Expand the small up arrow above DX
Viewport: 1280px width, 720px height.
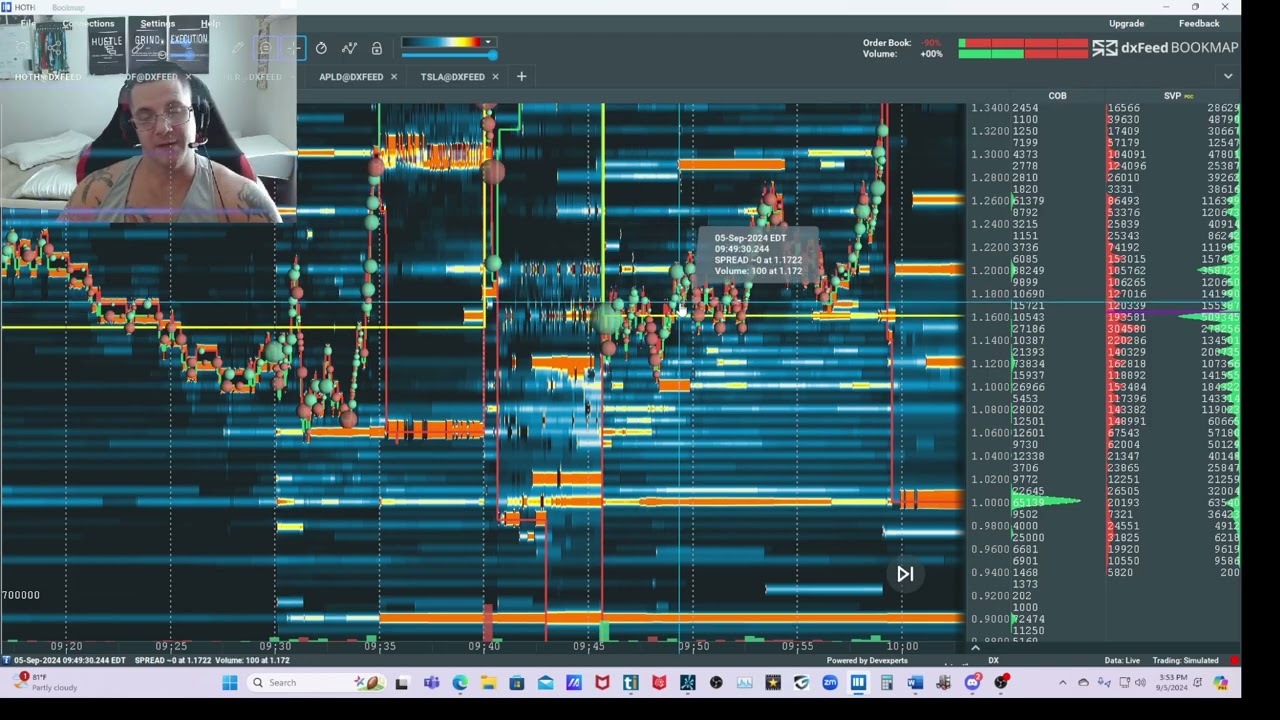coord(975,648)
